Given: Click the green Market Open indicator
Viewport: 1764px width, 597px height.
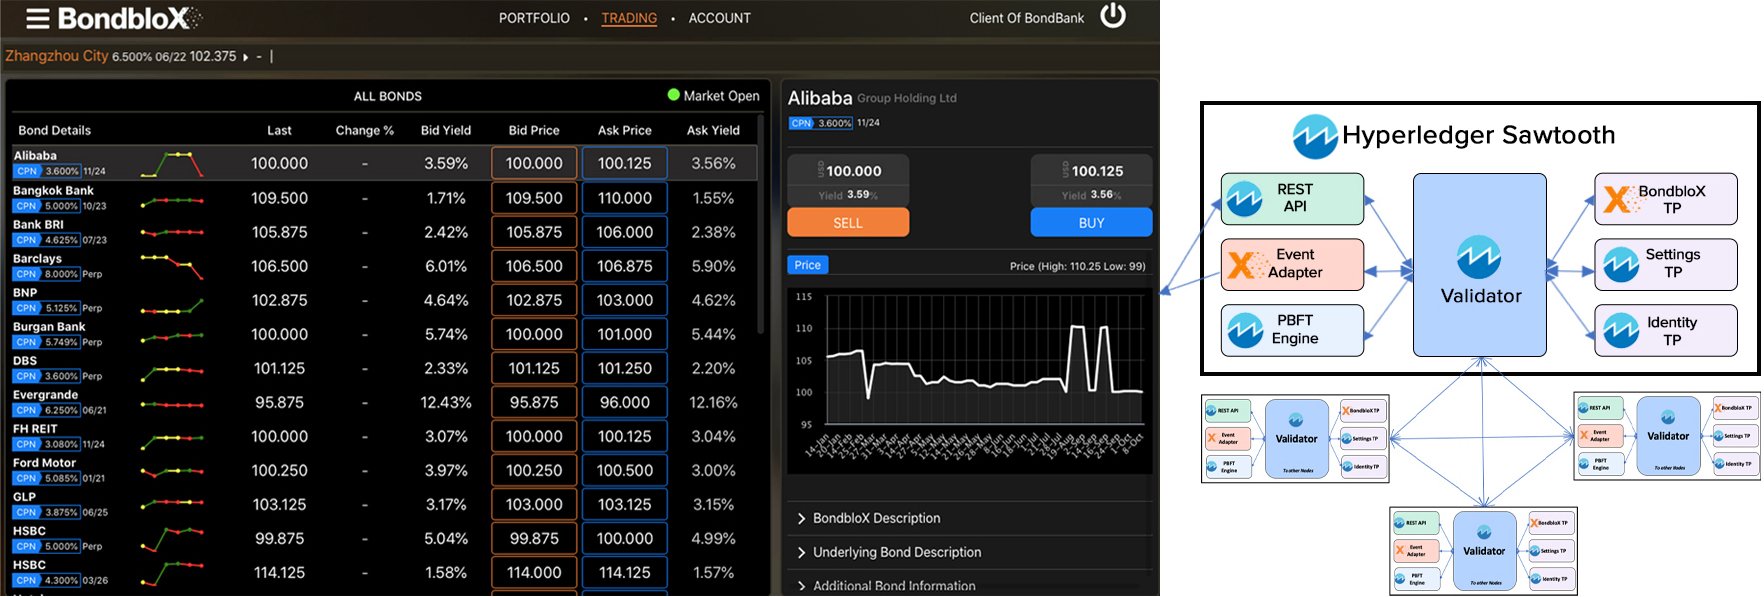Looking at the screenshot, I should pos(674,95).
